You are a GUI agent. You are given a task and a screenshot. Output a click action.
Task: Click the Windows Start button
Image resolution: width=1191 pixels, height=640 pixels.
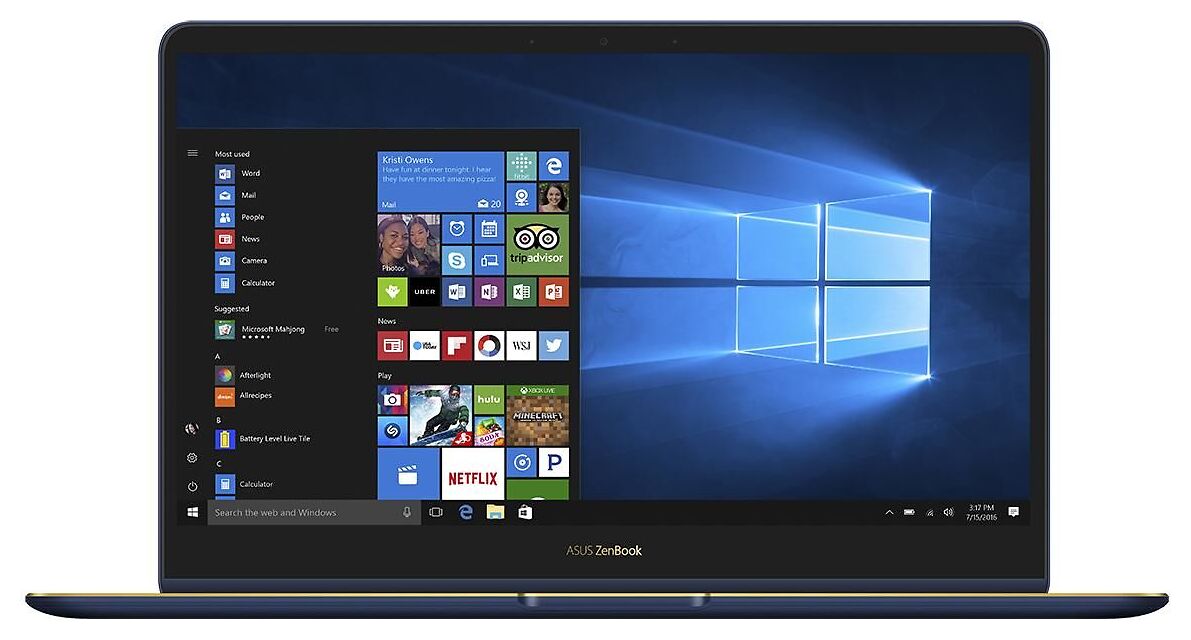point(193,512)
